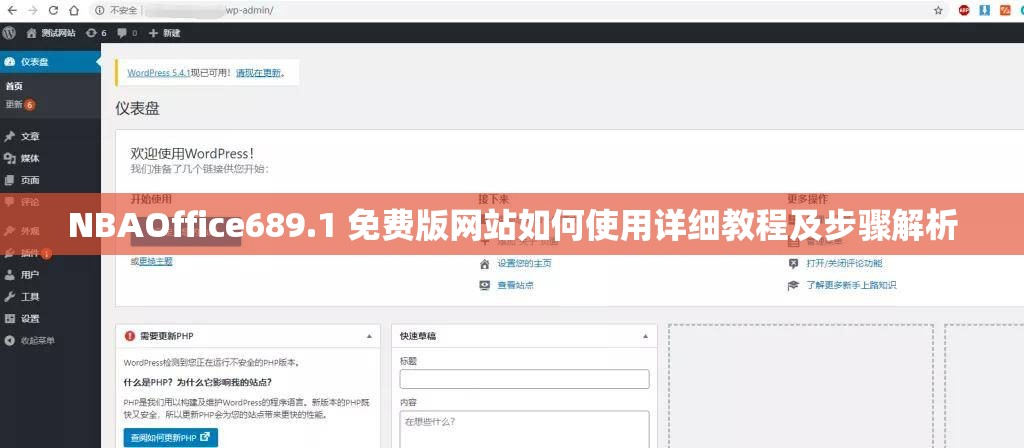1024x448 pixels.
Task: Click the 快速草稿 panel title
Action: click(x=418, y=336)
